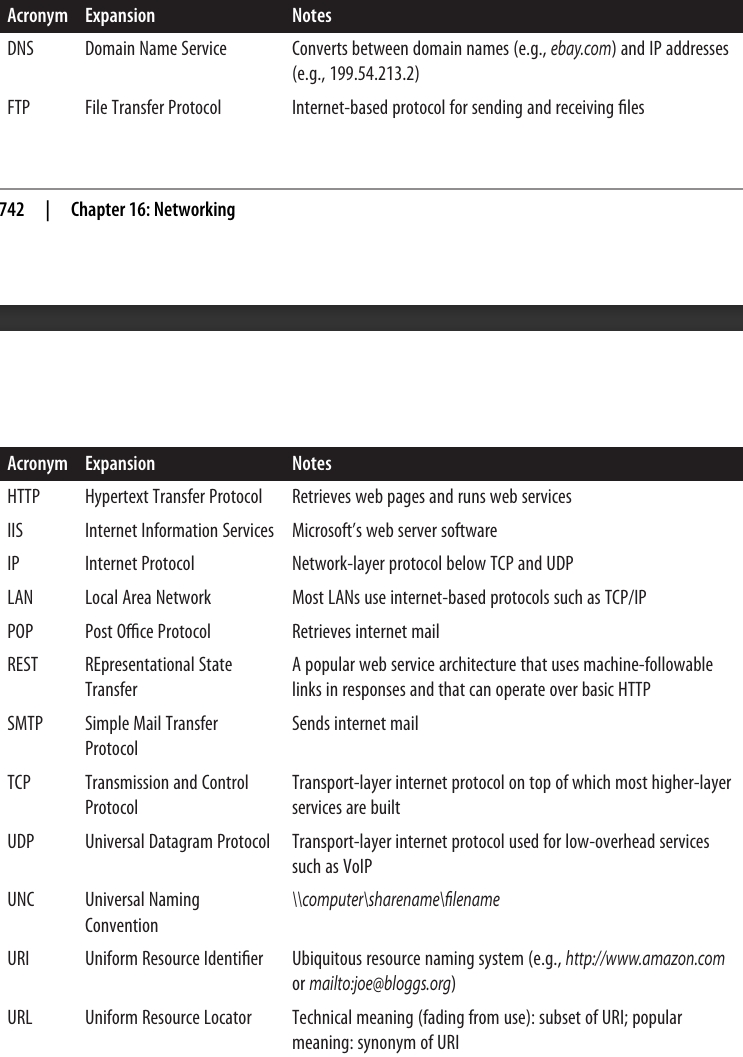The image size is (743, 1057).
Task: Click the Universal Datagram Protocol expansion
Action: pyautogui.click(x=177, y=841)
